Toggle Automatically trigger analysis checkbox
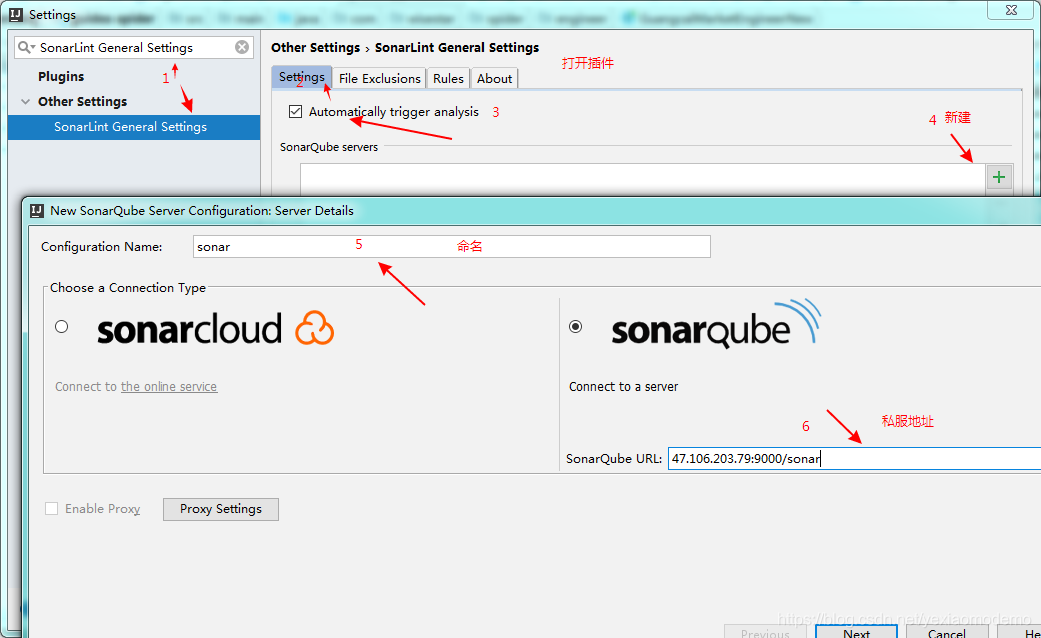The width and height of the screenshot is (1041, 638). pyautogui.click(x=295, y=112)
